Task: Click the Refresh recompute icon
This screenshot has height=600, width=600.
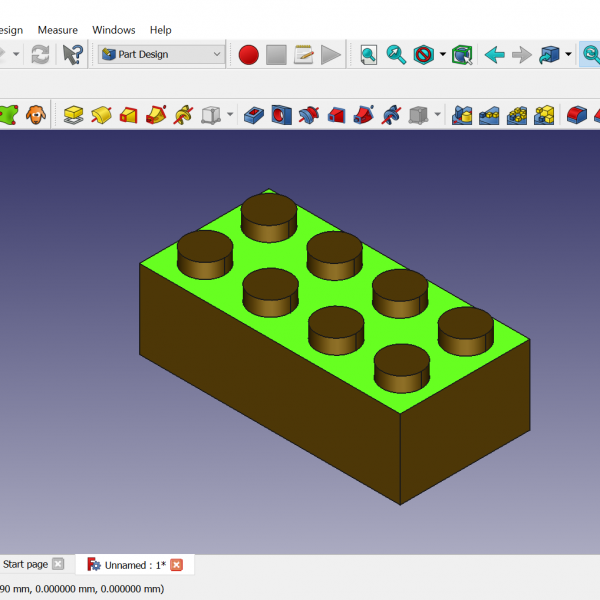Action: (40, 55)
